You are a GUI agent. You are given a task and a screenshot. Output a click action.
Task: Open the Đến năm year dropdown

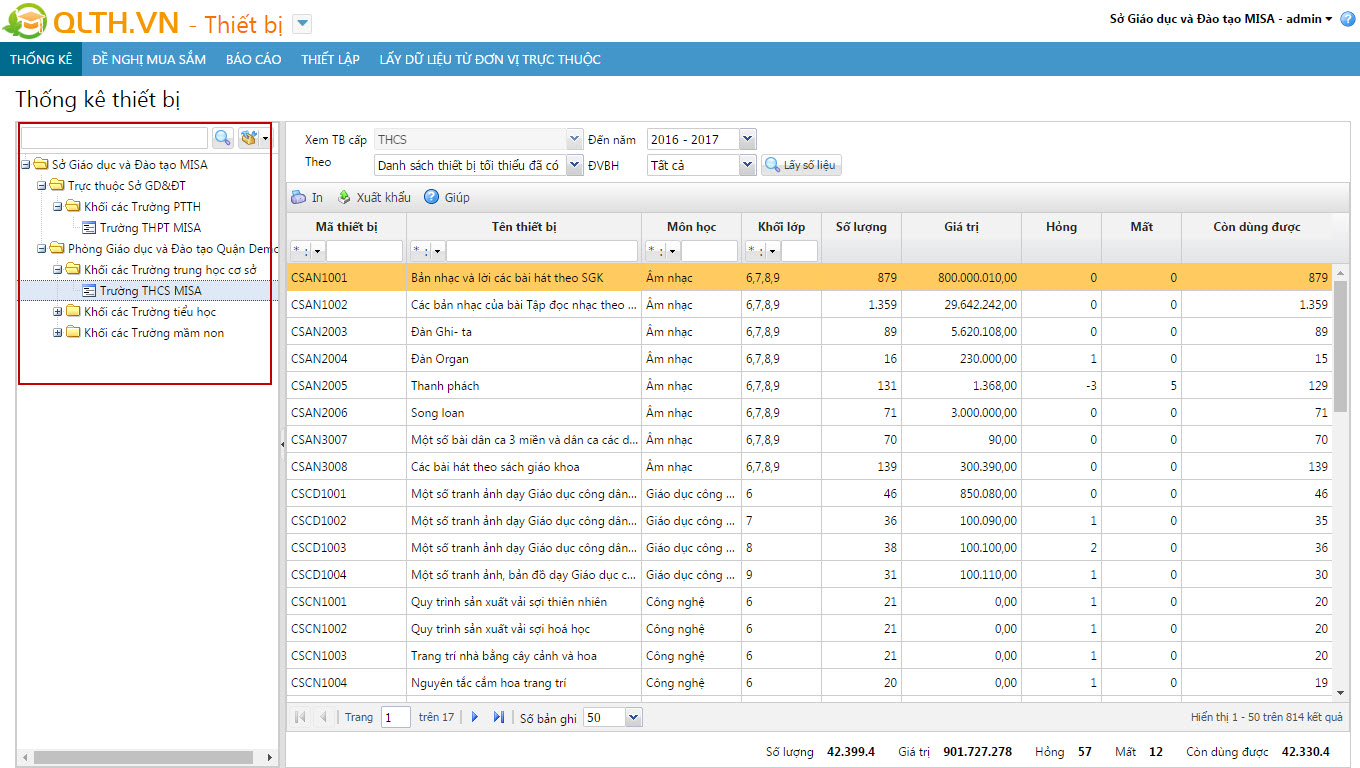click(x=747, y=140)
